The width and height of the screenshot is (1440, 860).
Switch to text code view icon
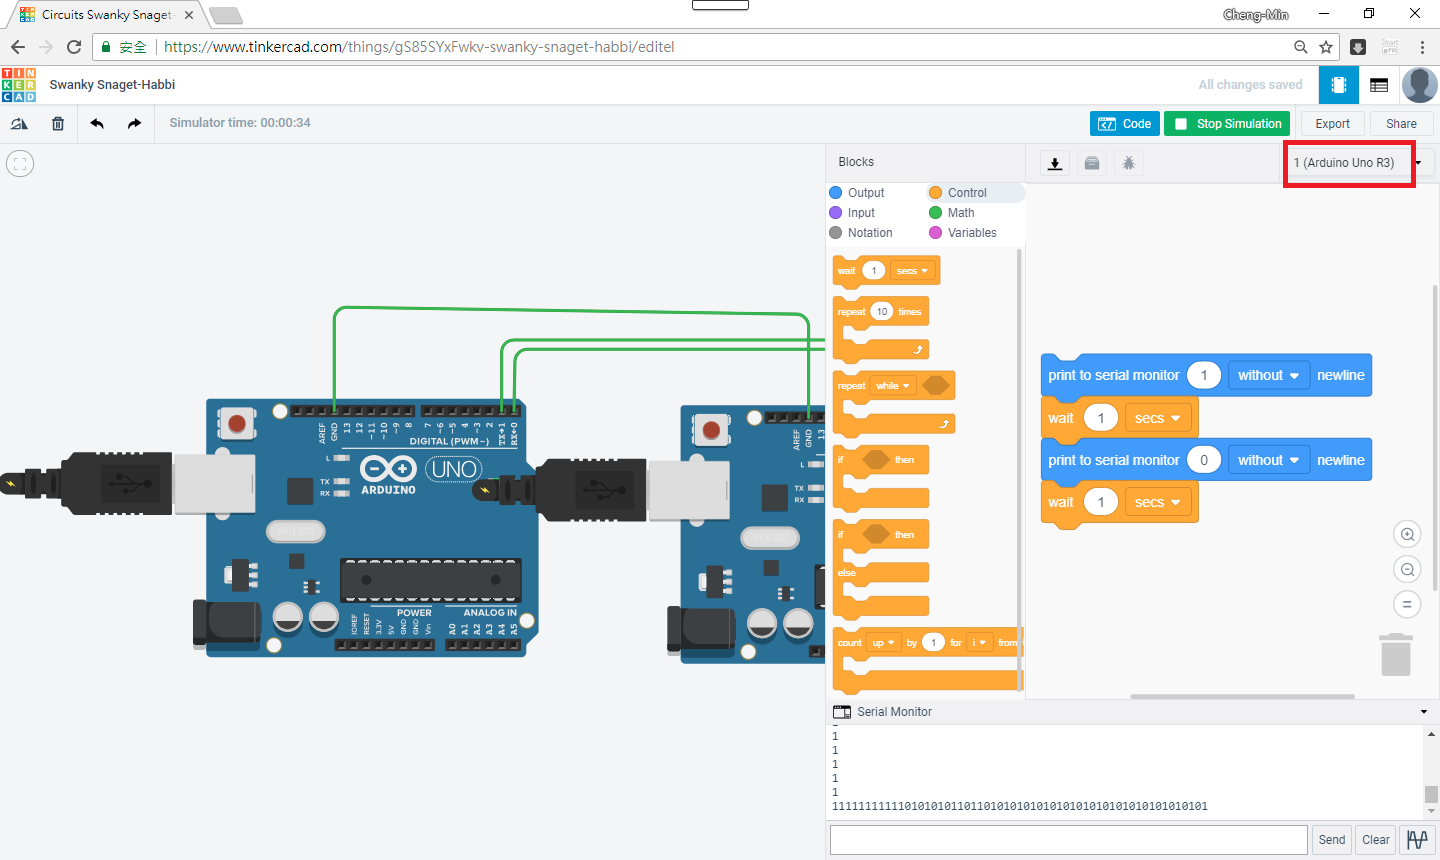click(1379, 85)
